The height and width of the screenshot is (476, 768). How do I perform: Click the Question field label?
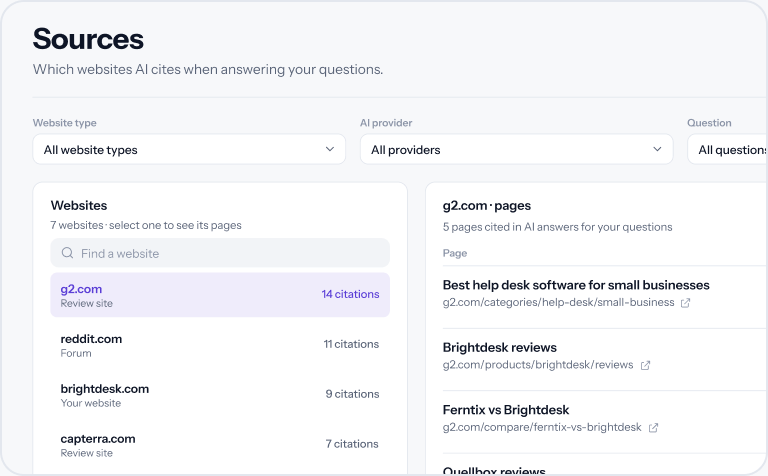[709, 123]
